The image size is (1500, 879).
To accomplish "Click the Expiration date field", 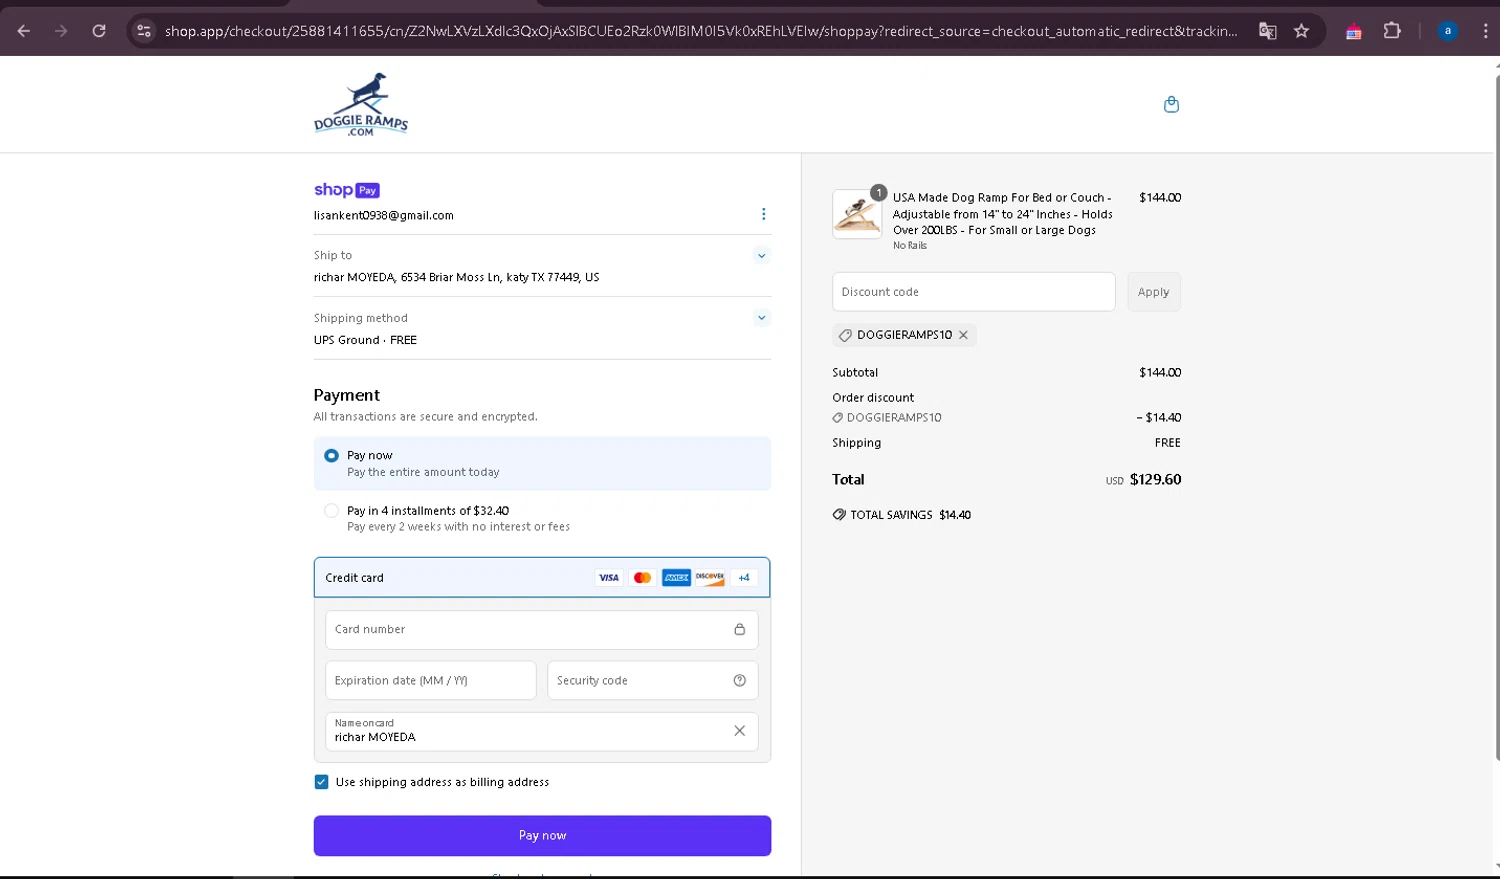I will [x=431, y=681].
